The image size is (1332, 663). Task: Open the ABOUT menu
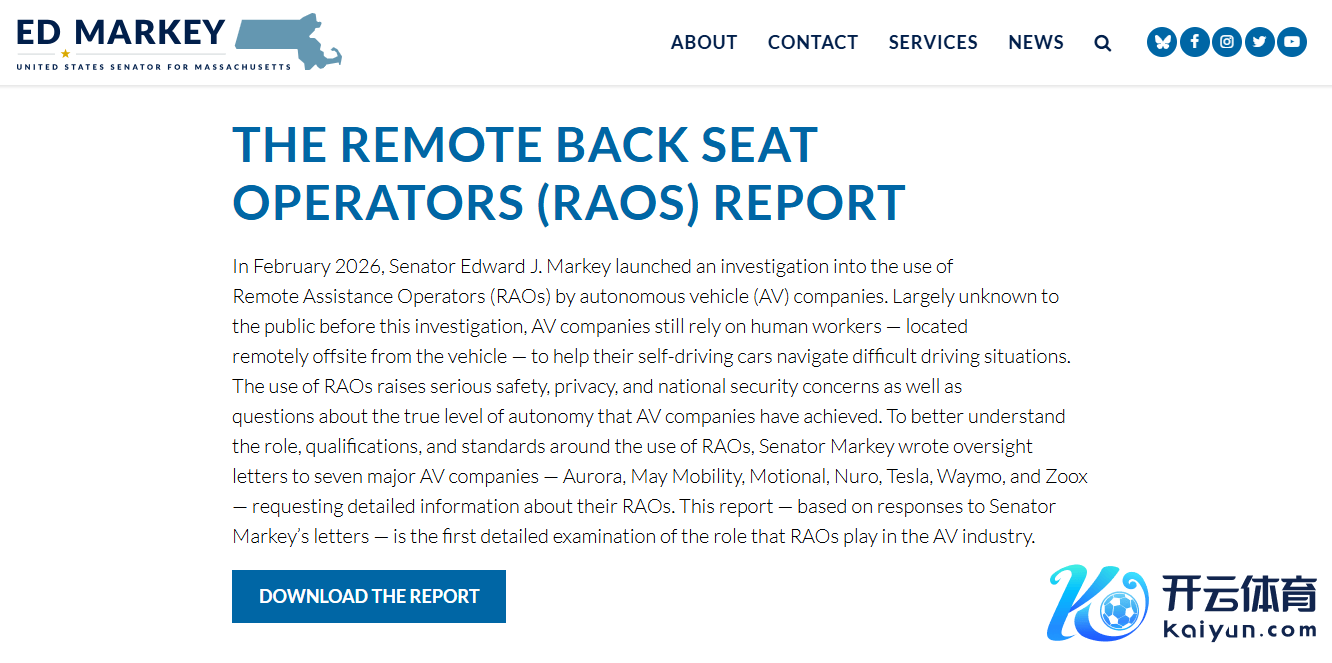[x=704, y=42]
